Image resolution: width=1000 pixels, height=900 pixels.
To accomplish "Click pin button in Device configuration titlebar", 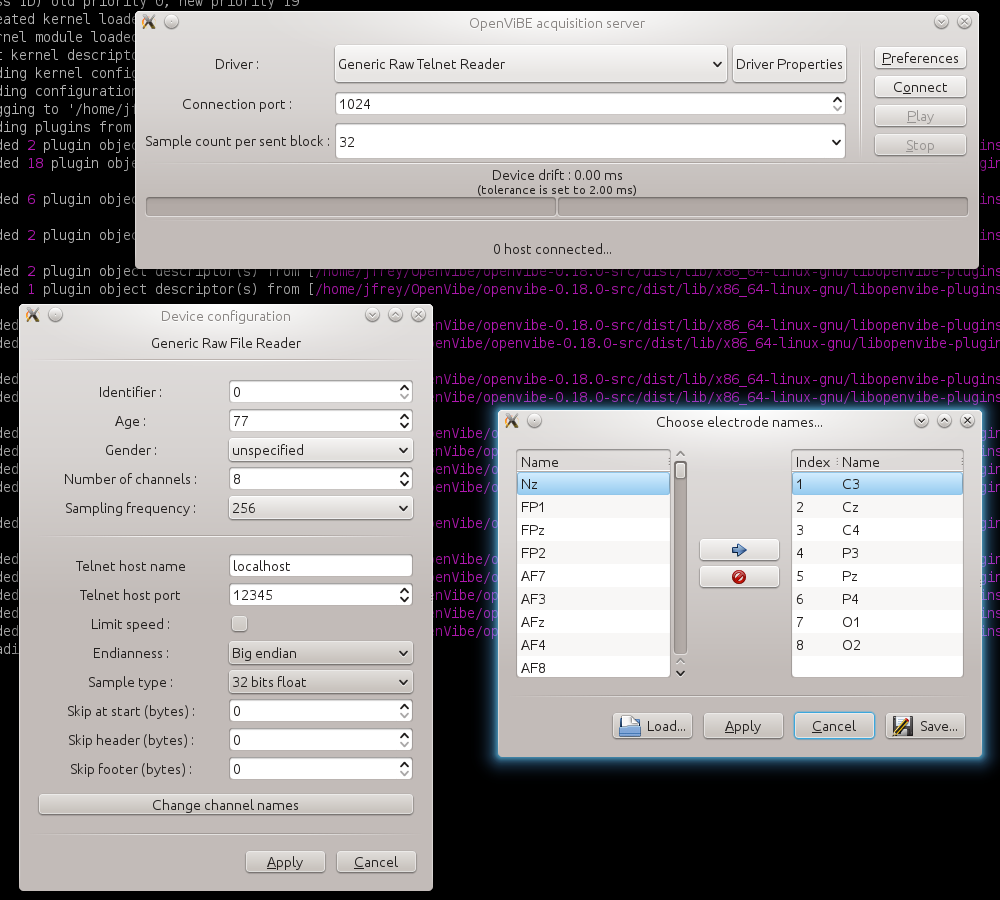I will [55, 315].
